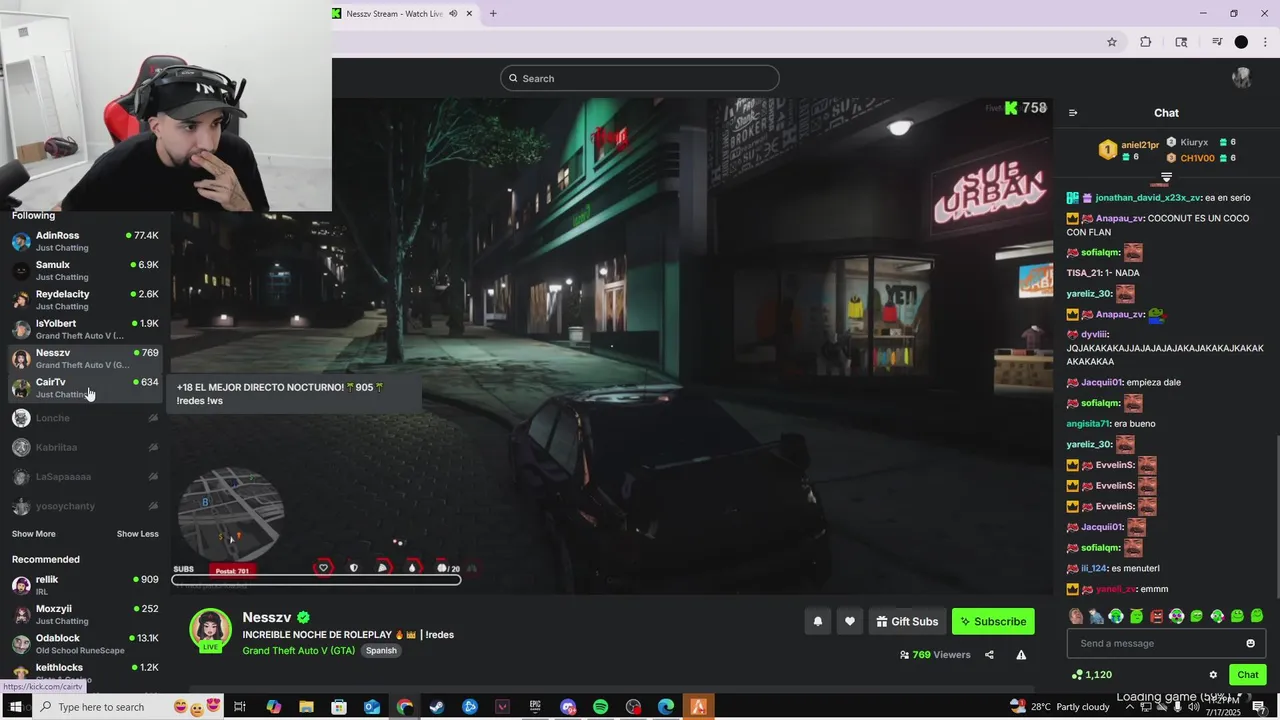
Task: Open File Explorer from the taskbar
Action: click(x=306, y=707)
